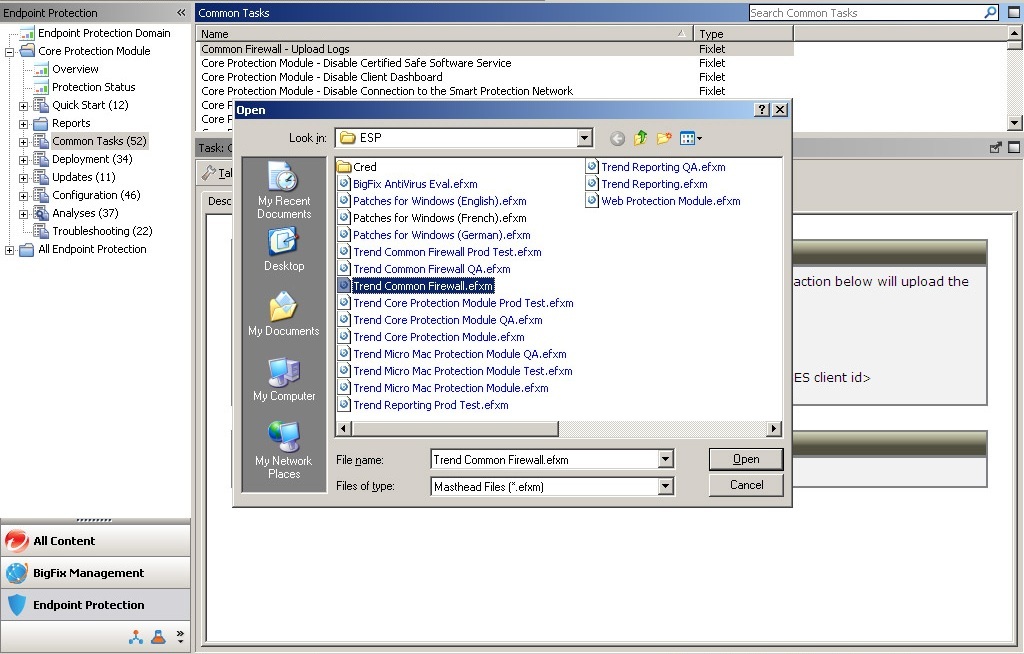Open the File name dropdown arrow
The height and width of the screenshot is (654, 1024).
[665, 459]
